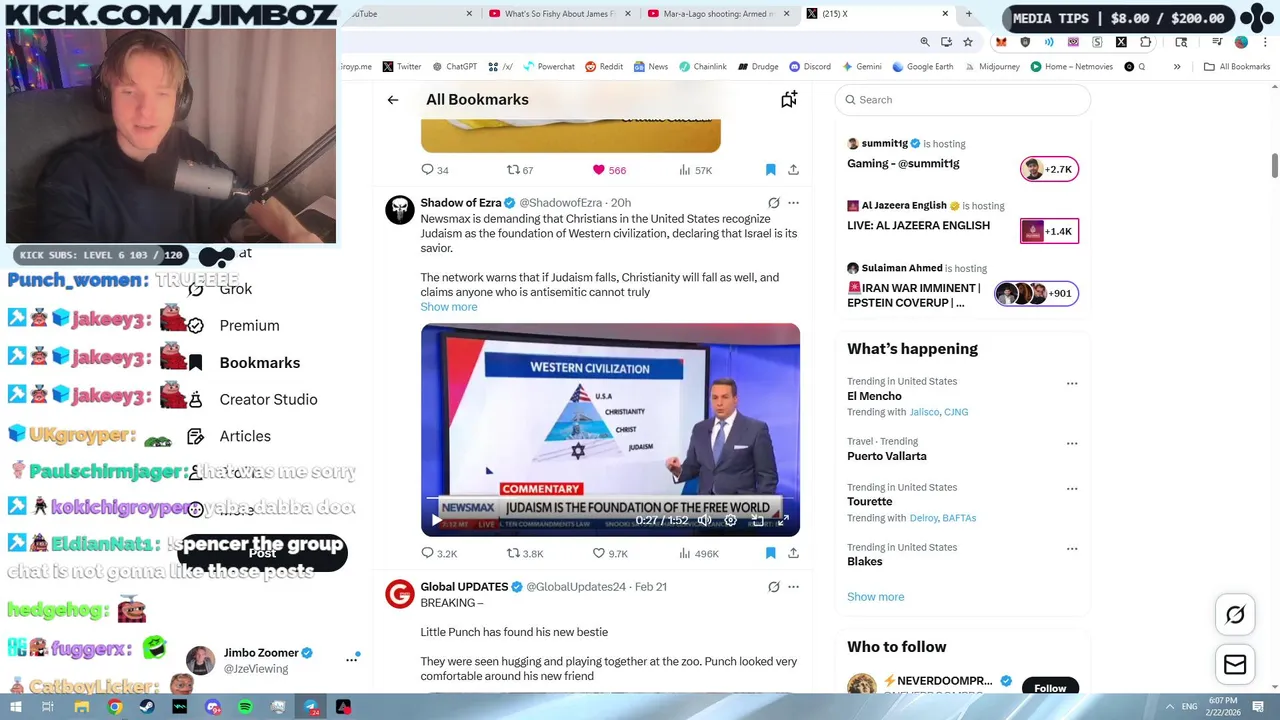Show more trending topics
Image resolution: width=1280 pixels, height=720 pixels.
875,597
